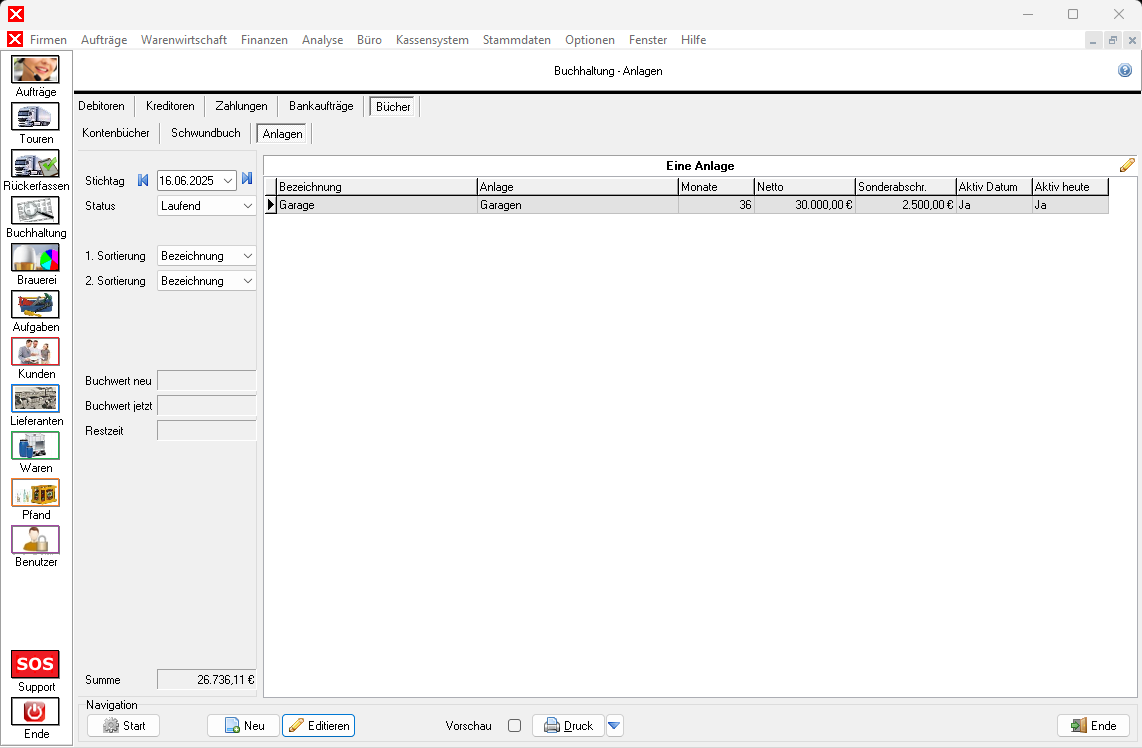Open the Lieferanten sidebar icon
This screenshot has height=748, width=1142.
(x=35, y=399)
